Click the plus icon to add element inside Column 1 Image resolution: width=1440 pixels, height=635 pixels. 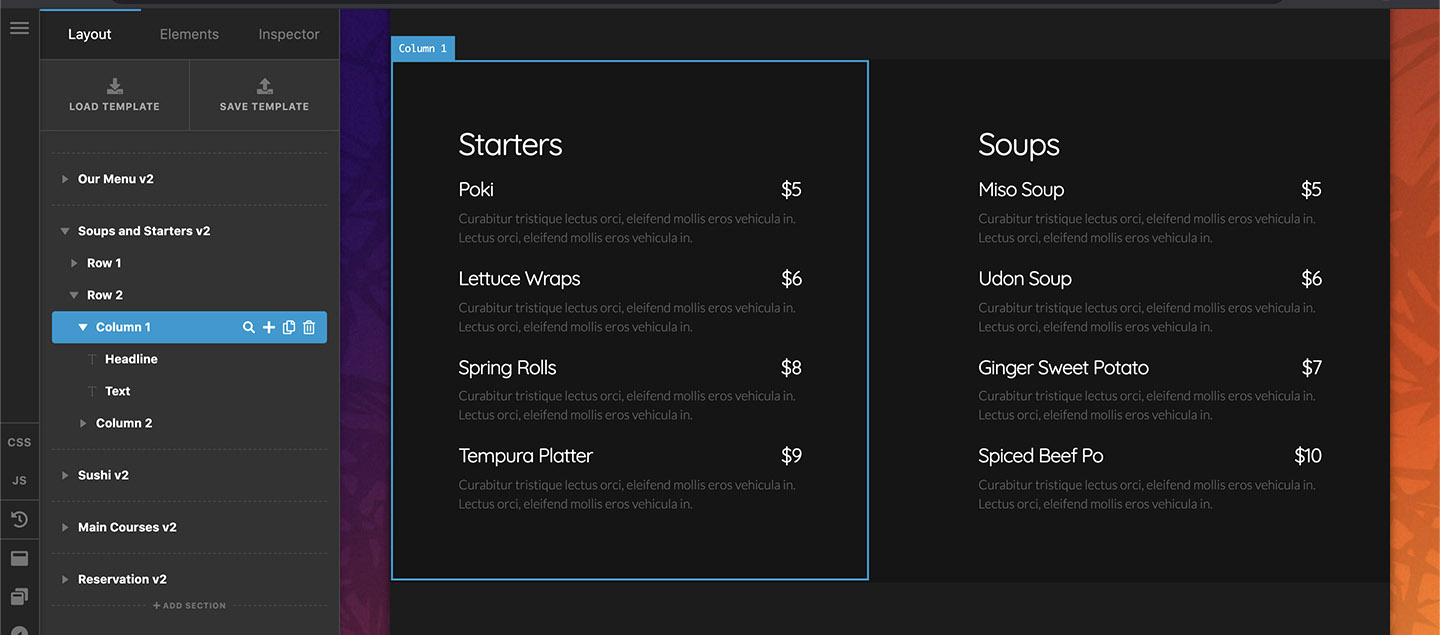pos(268,327)
